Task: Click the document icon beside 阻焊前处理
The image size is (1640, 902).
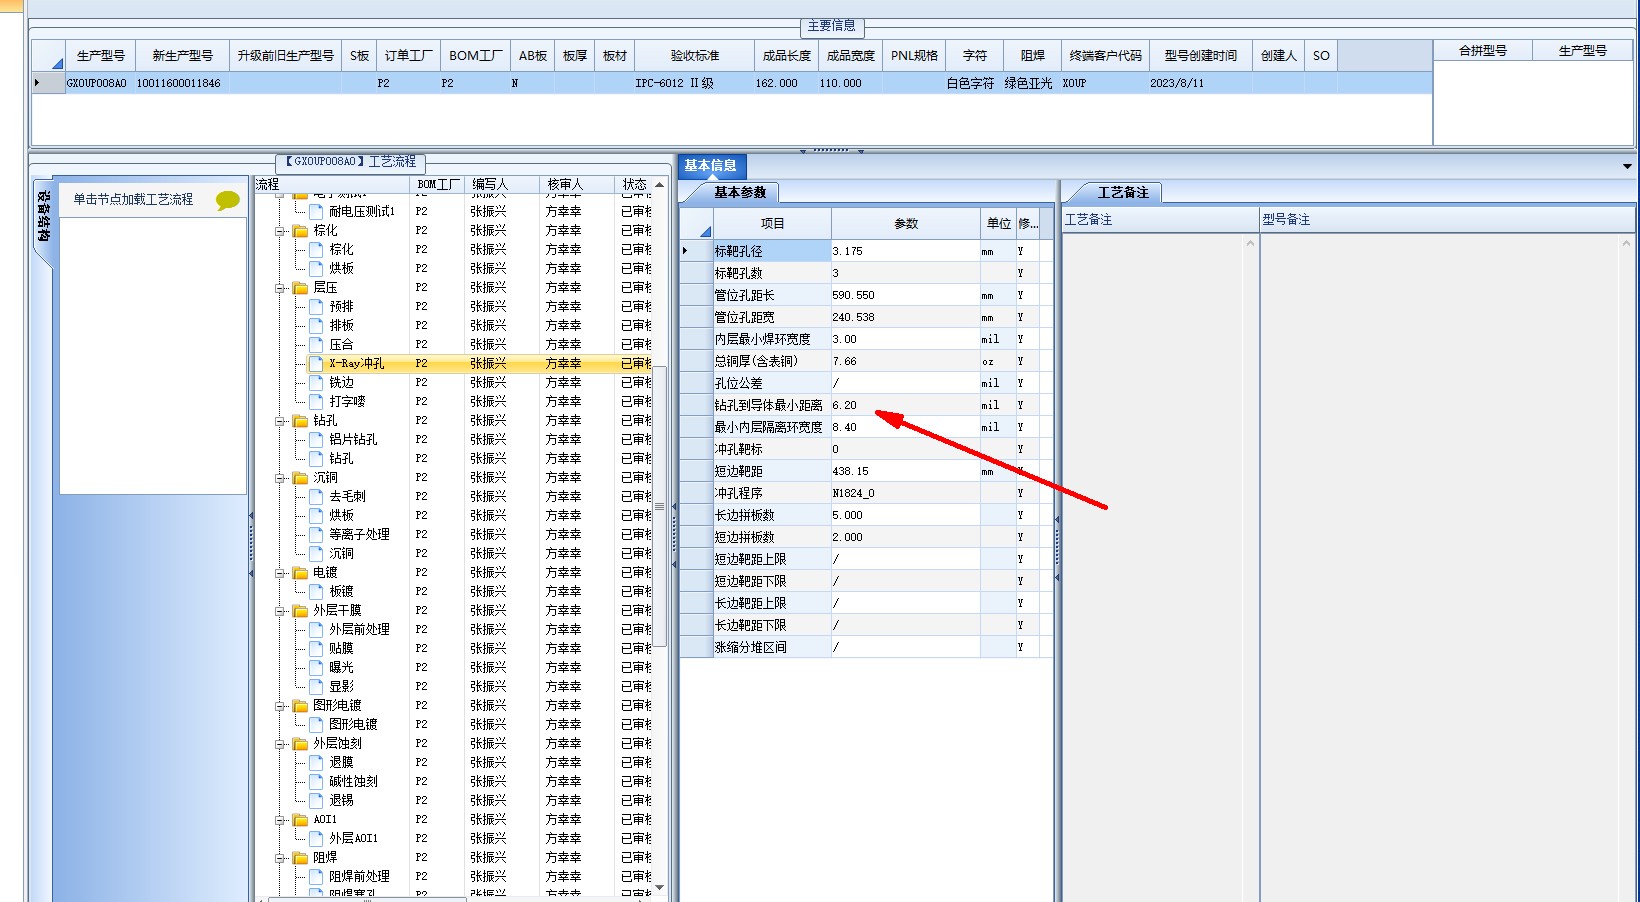Action: [x=316, y=876]
